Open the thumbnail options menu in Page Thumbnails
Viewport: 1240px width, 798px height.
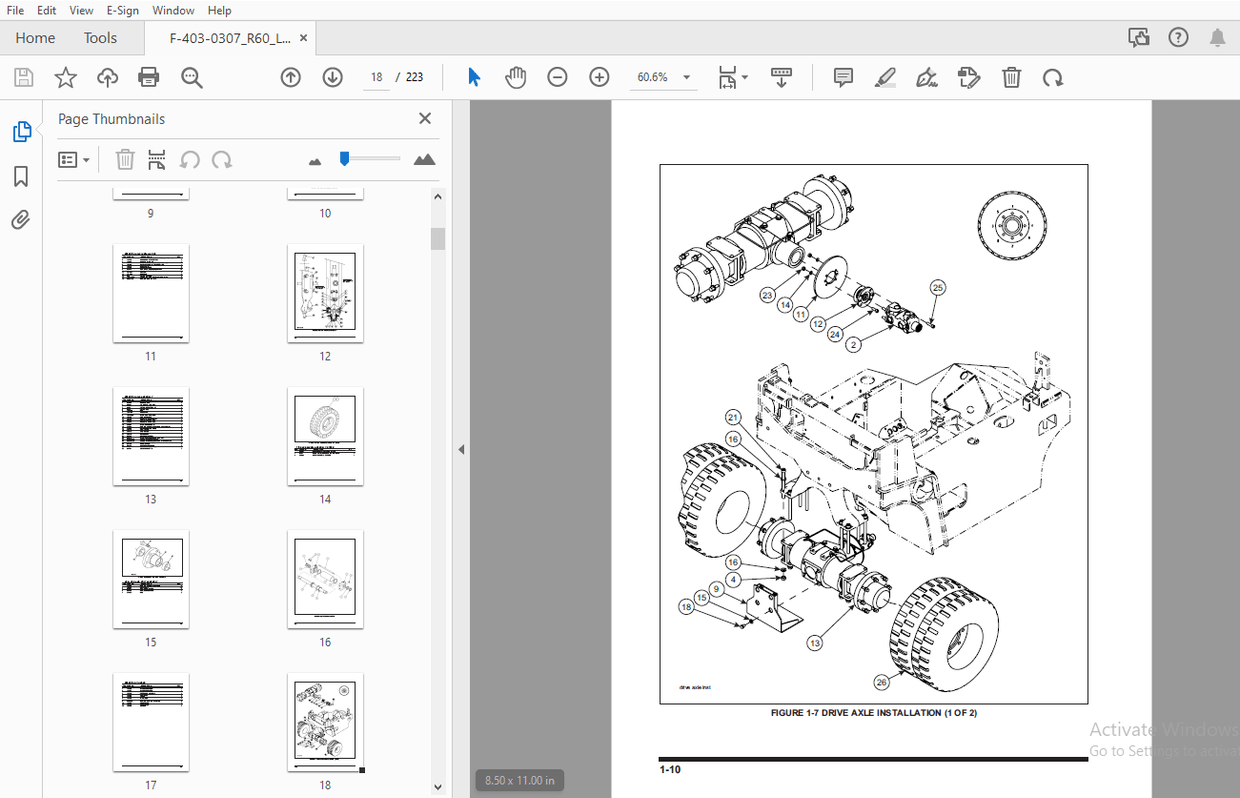point(74,159)
